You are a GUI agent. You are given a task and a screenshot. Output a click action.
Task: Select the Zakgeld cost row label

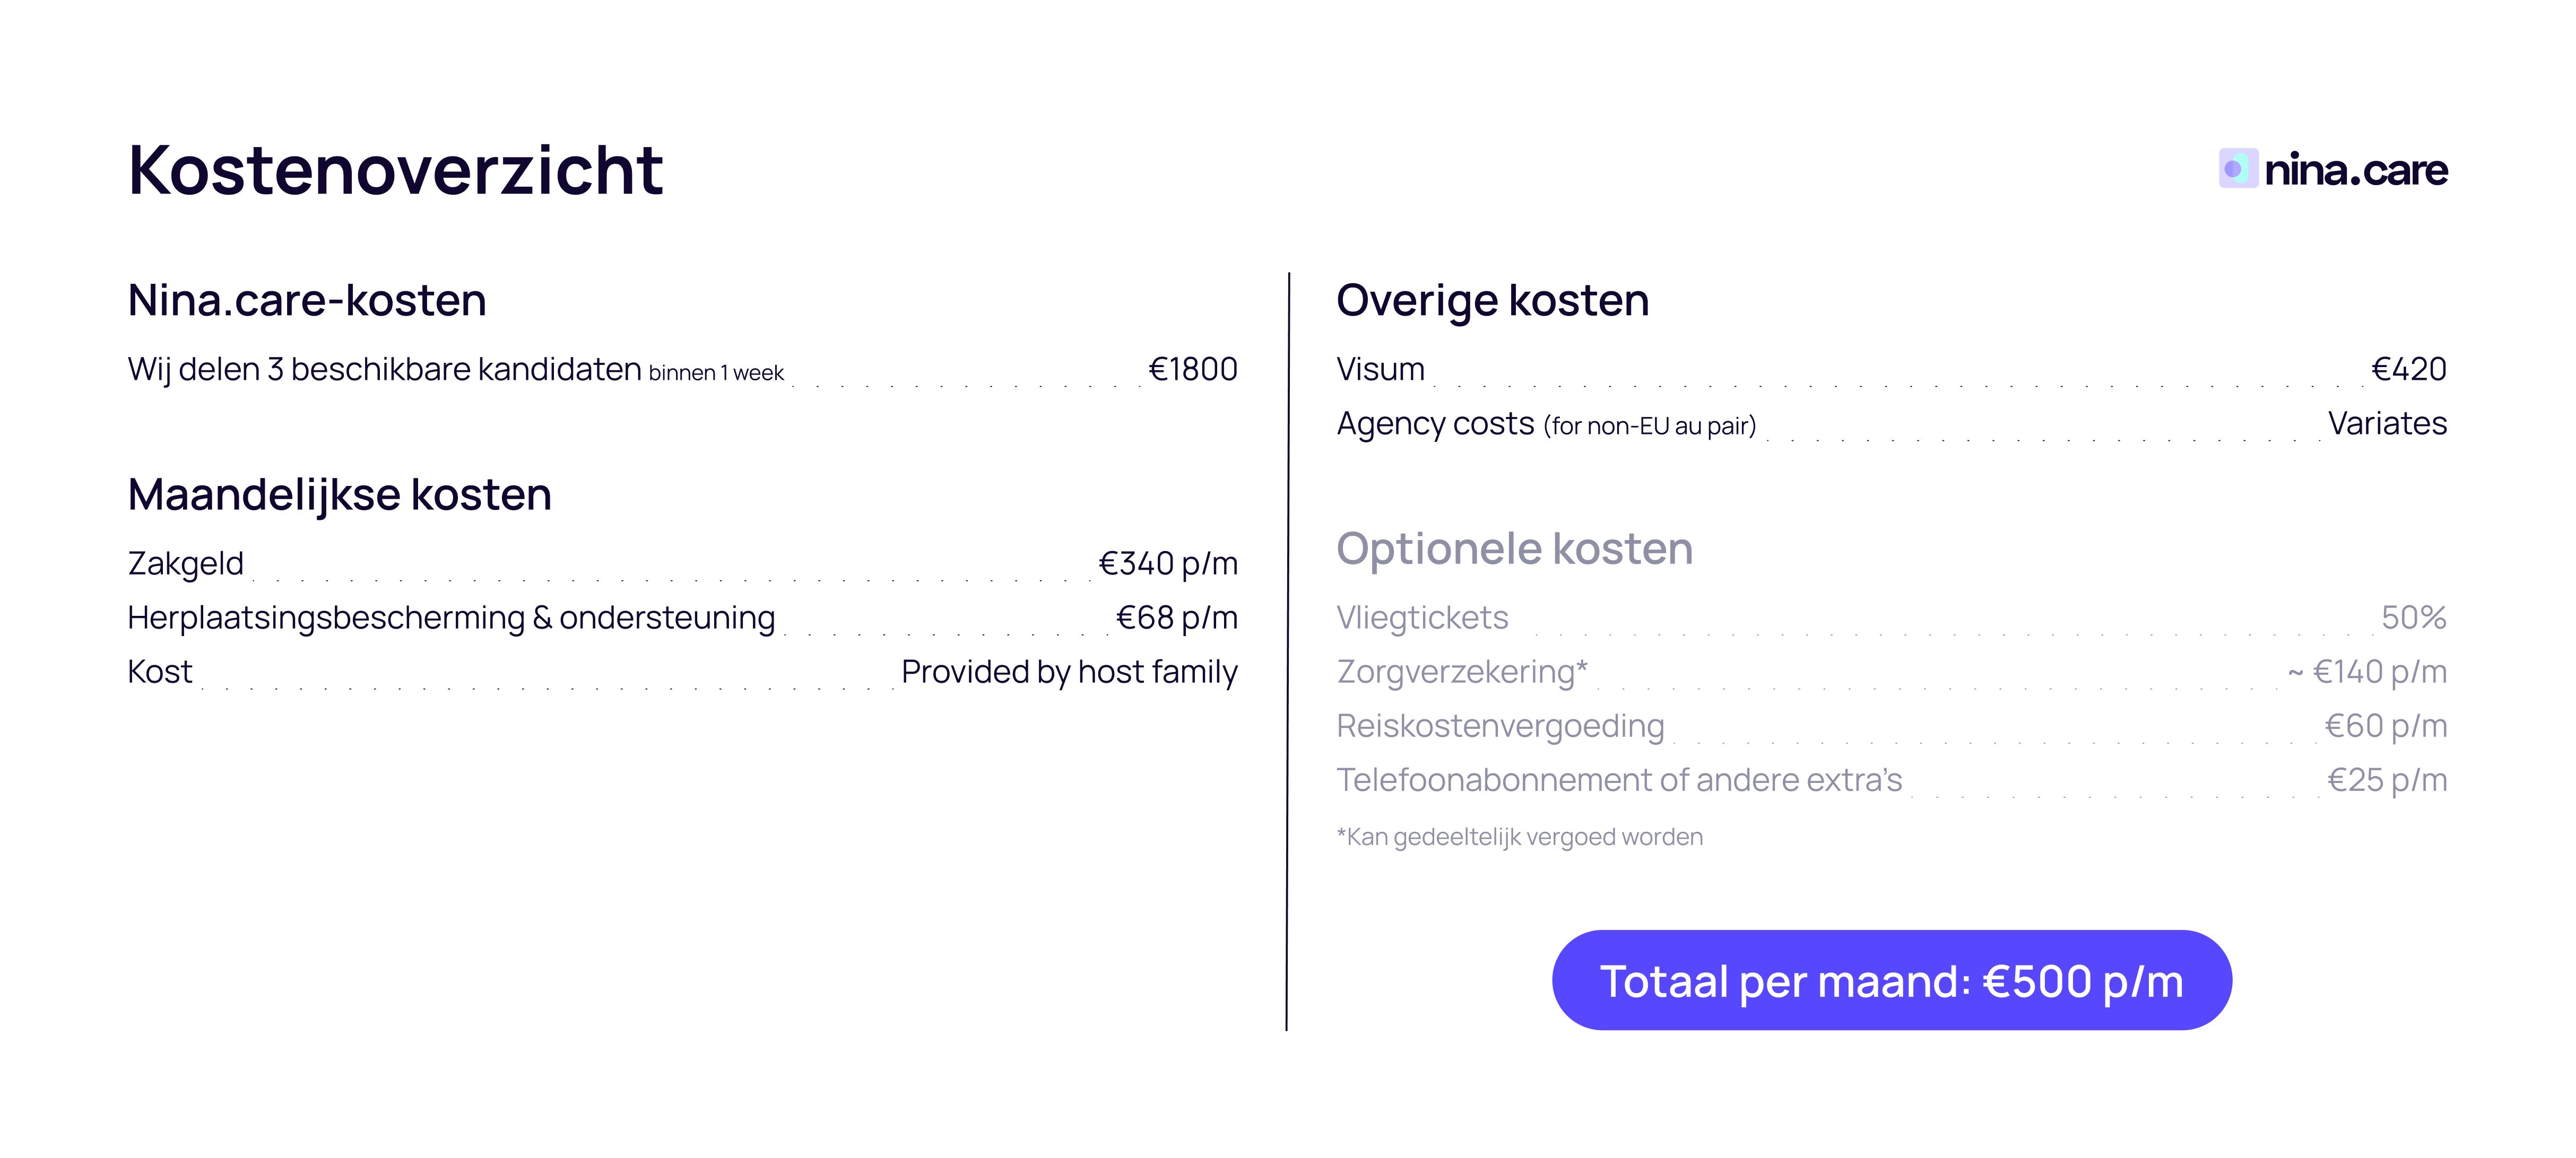(186, 563)
